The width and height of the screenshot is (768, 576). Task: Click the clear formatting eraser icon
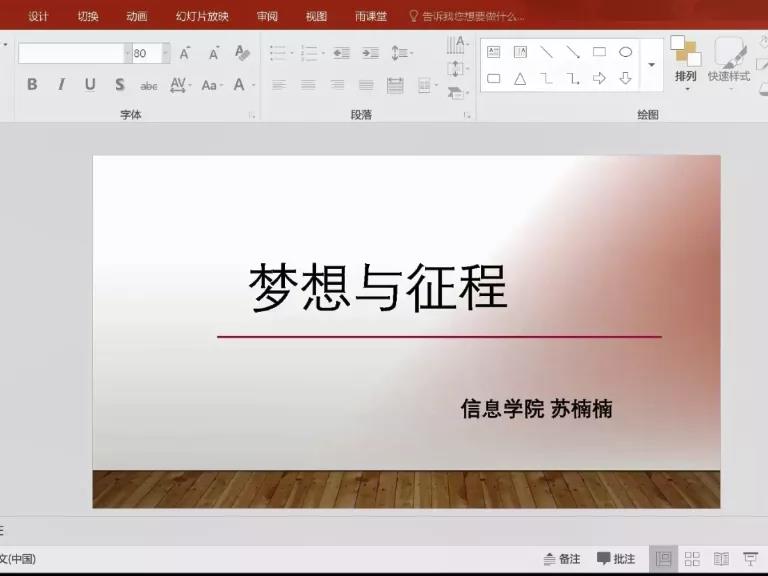tap(242, 53)
